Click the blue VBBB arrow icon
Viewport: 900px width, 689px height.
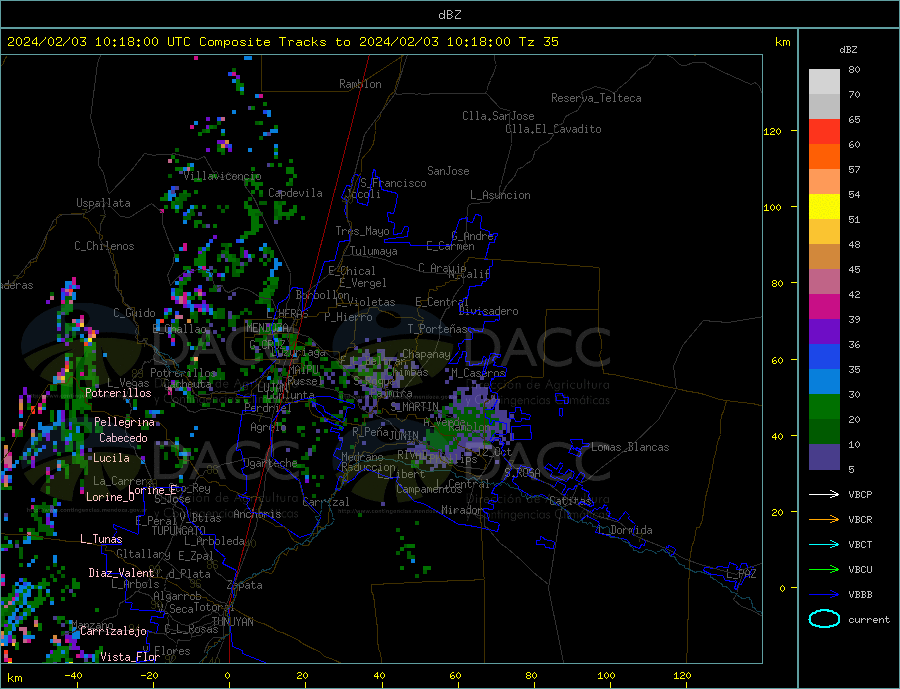(824, 594)
